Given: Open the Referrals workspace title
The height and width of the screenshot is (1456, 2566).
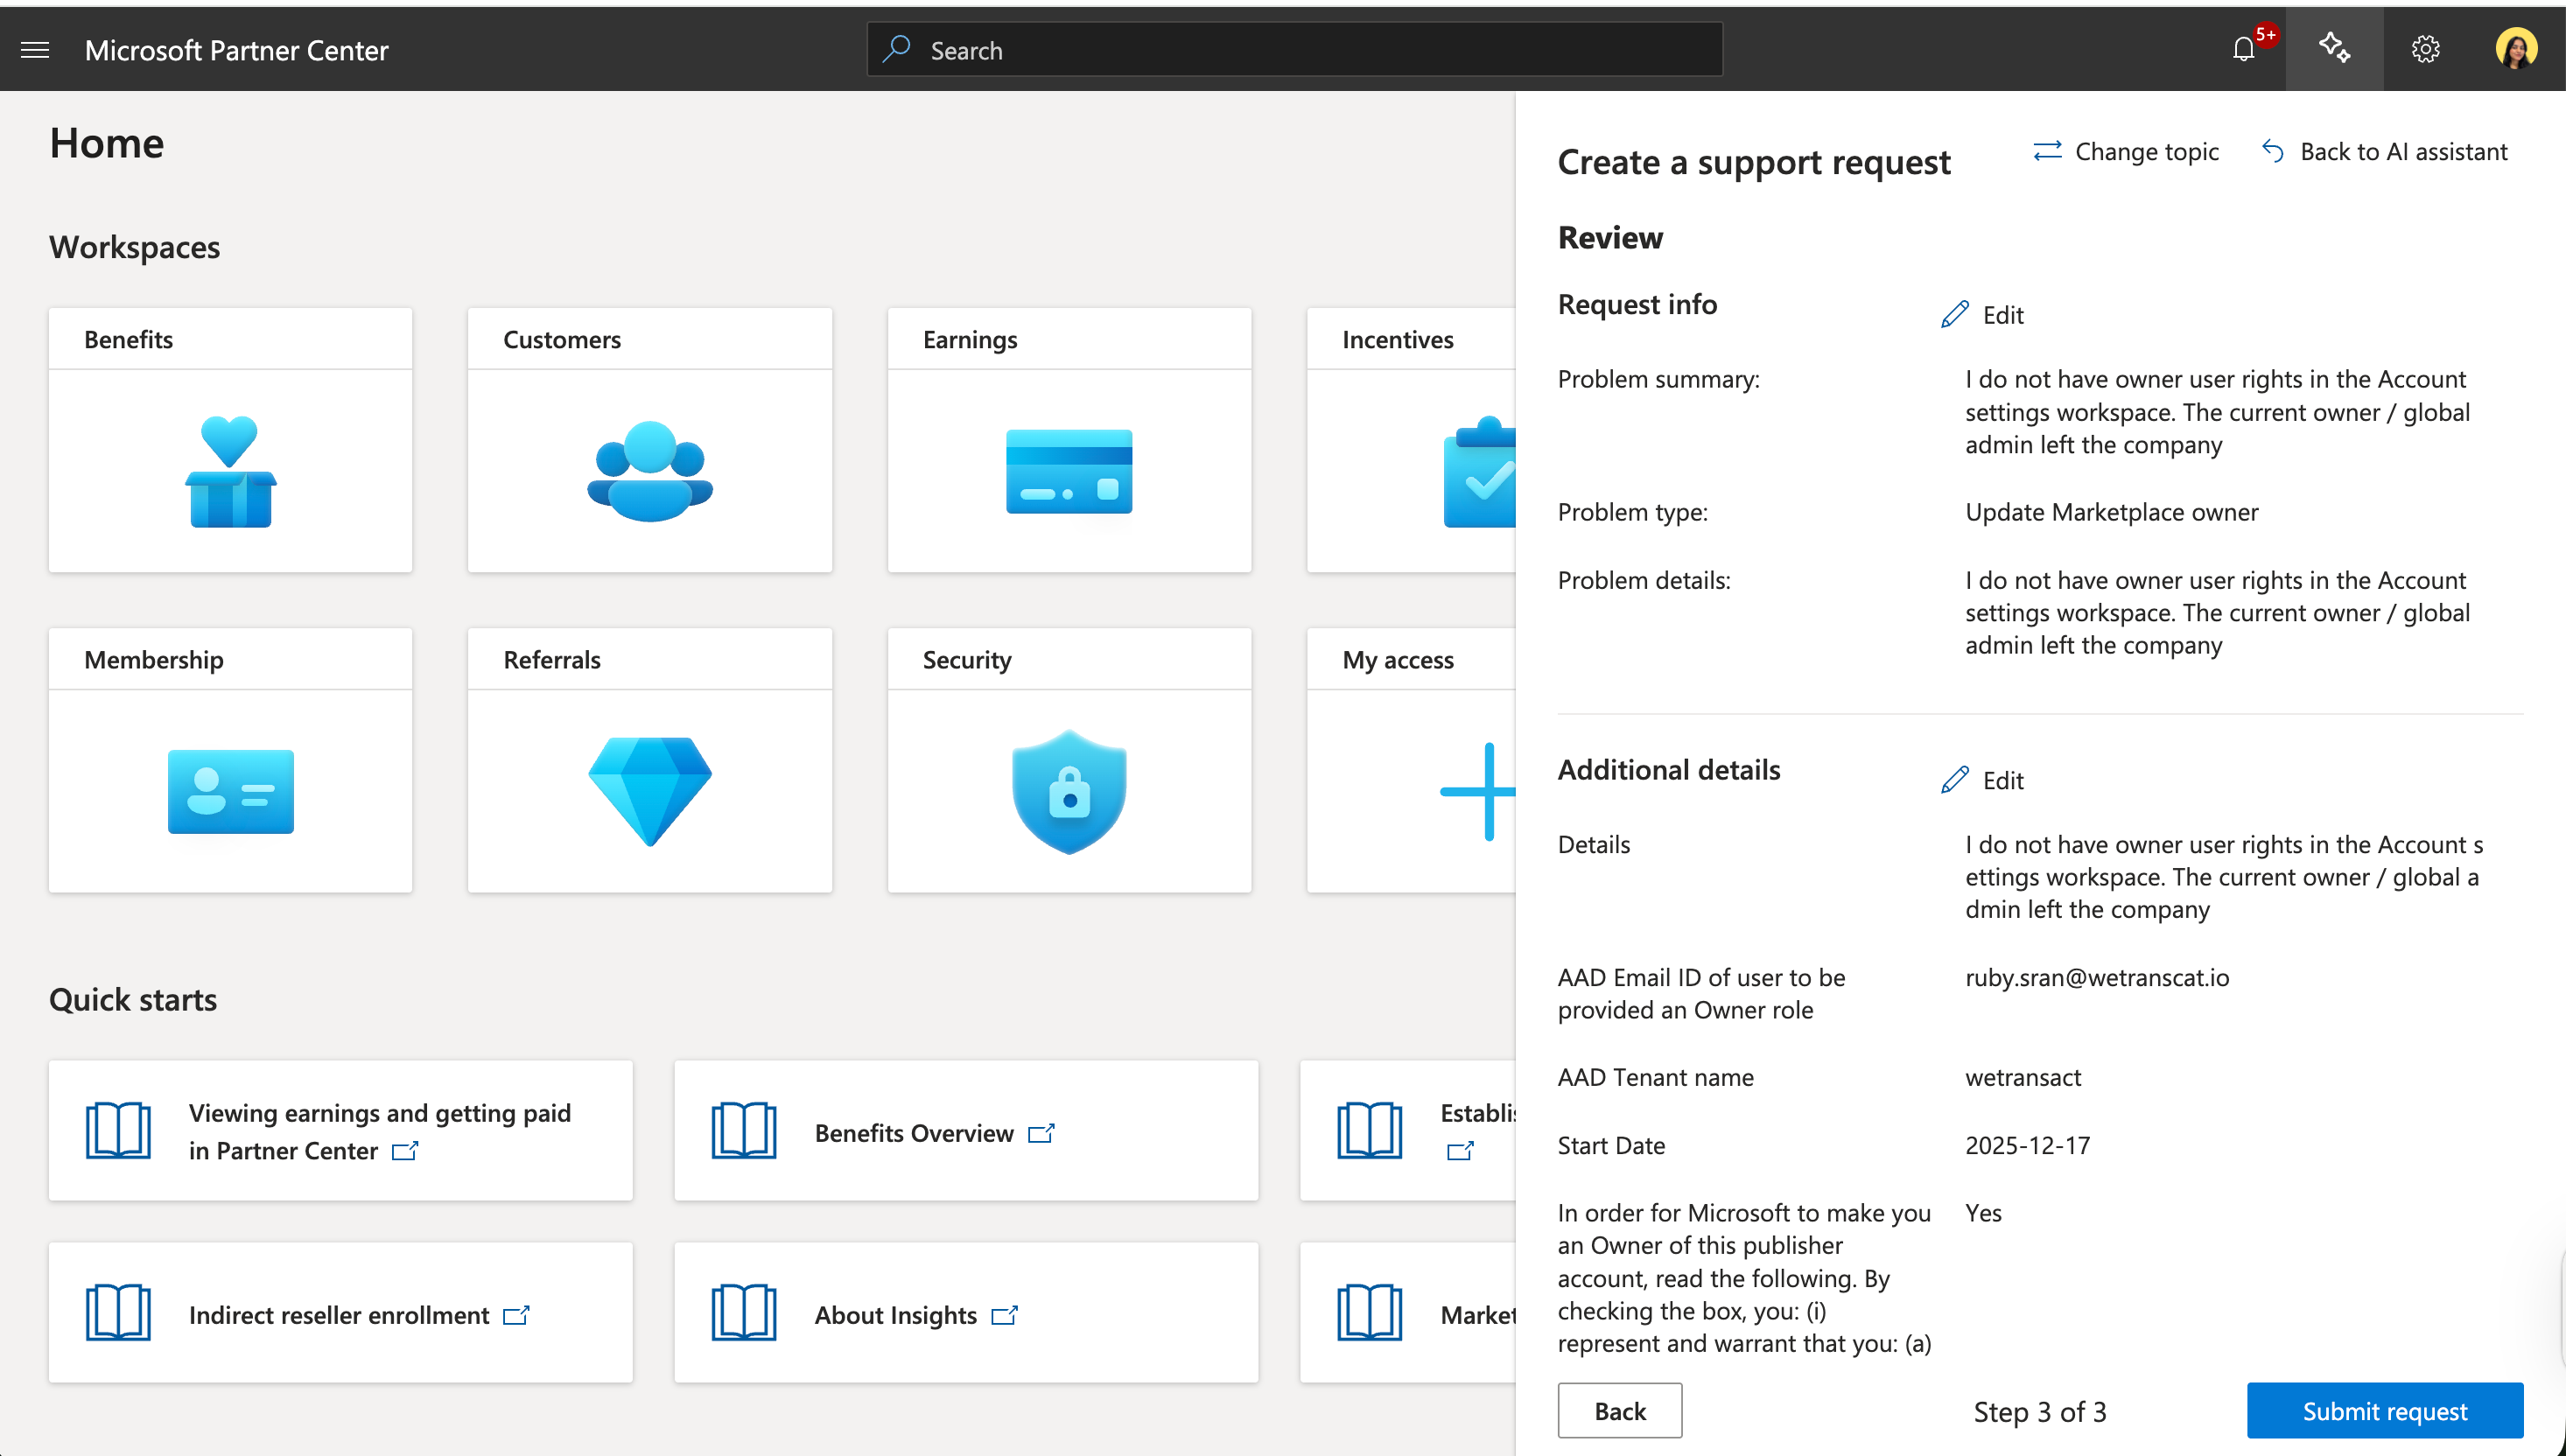Looking at the screenshot, I should 552,660.
